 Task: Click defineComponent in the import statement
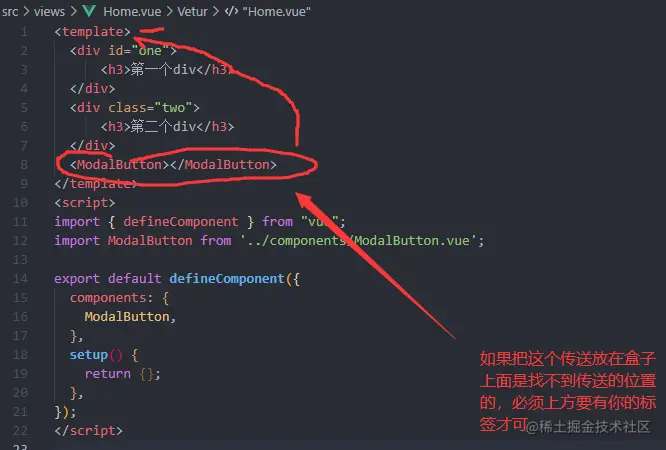[181, 222]
